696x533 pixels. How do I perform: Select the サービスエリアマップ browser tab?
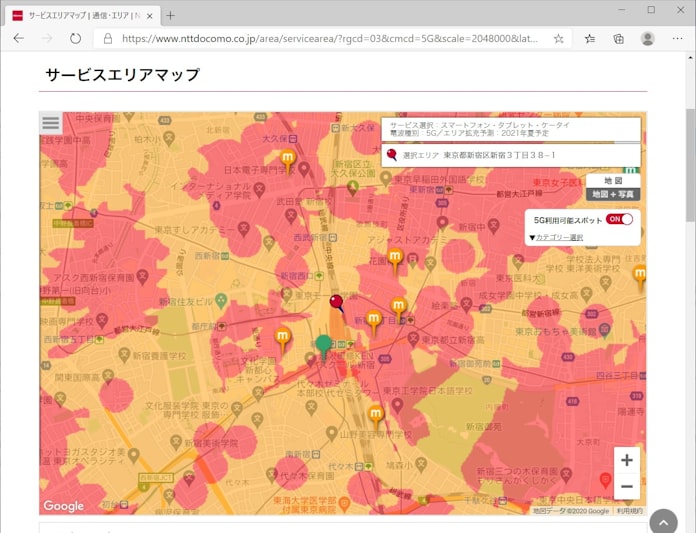(83, 16)
